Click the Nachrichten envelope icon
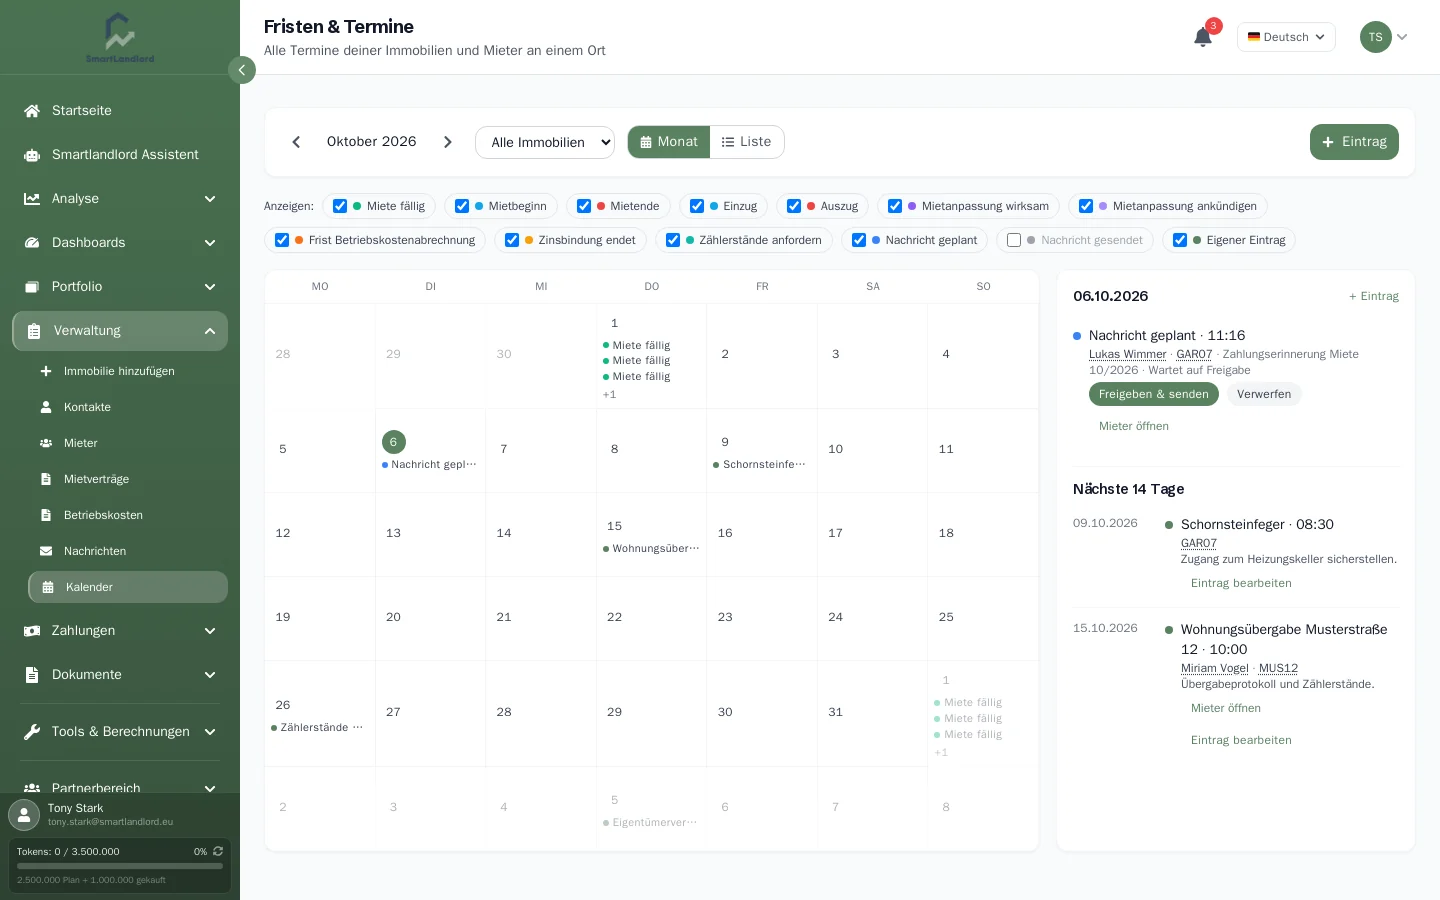Viewport: 1440px width, 900px height. coord(46,551)
